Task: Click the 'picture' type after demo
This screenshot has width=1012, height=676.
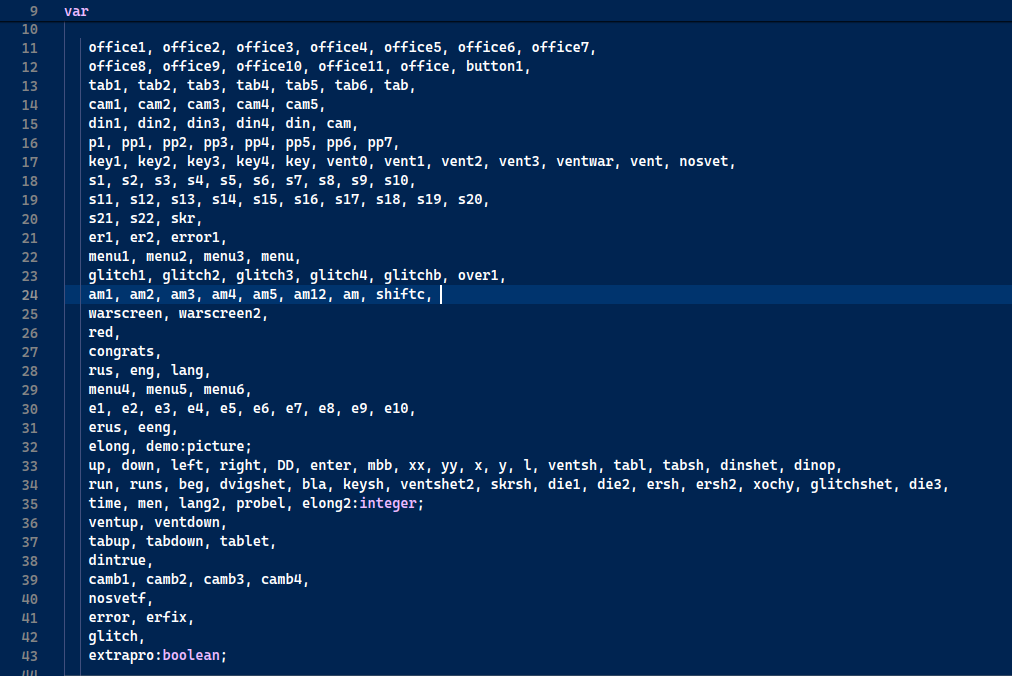Action: tap(220, 447)
